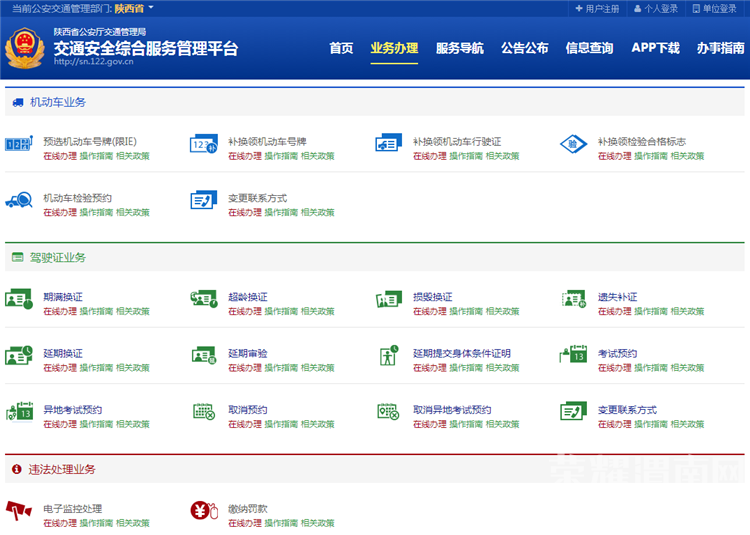Expand the 陕西省 province dropdown
Image resolution: width=750 pixels, height=535 pixels.
point(135,8)
